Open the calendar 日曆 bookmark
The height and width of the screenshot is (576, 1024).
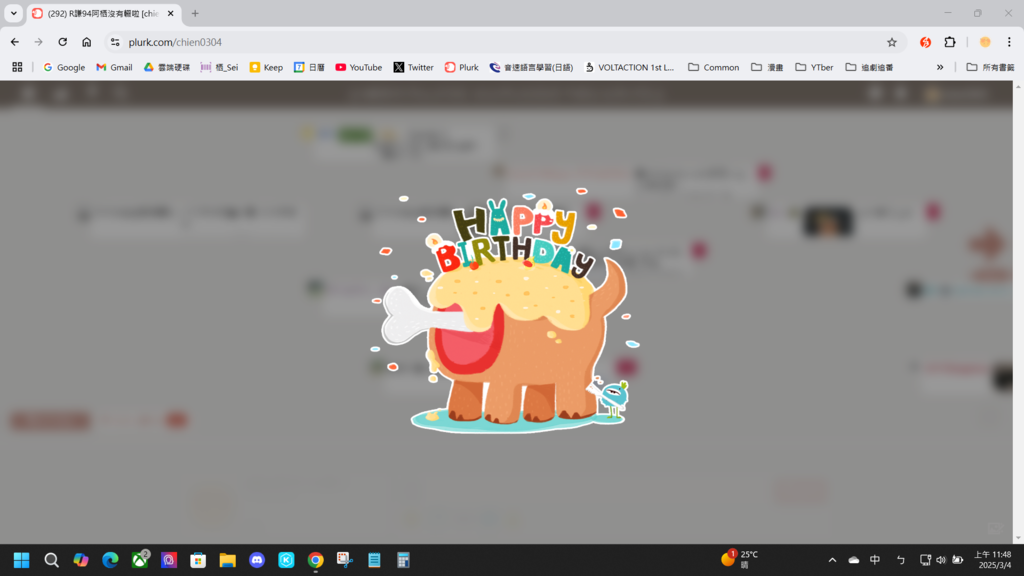click(309, 67)
